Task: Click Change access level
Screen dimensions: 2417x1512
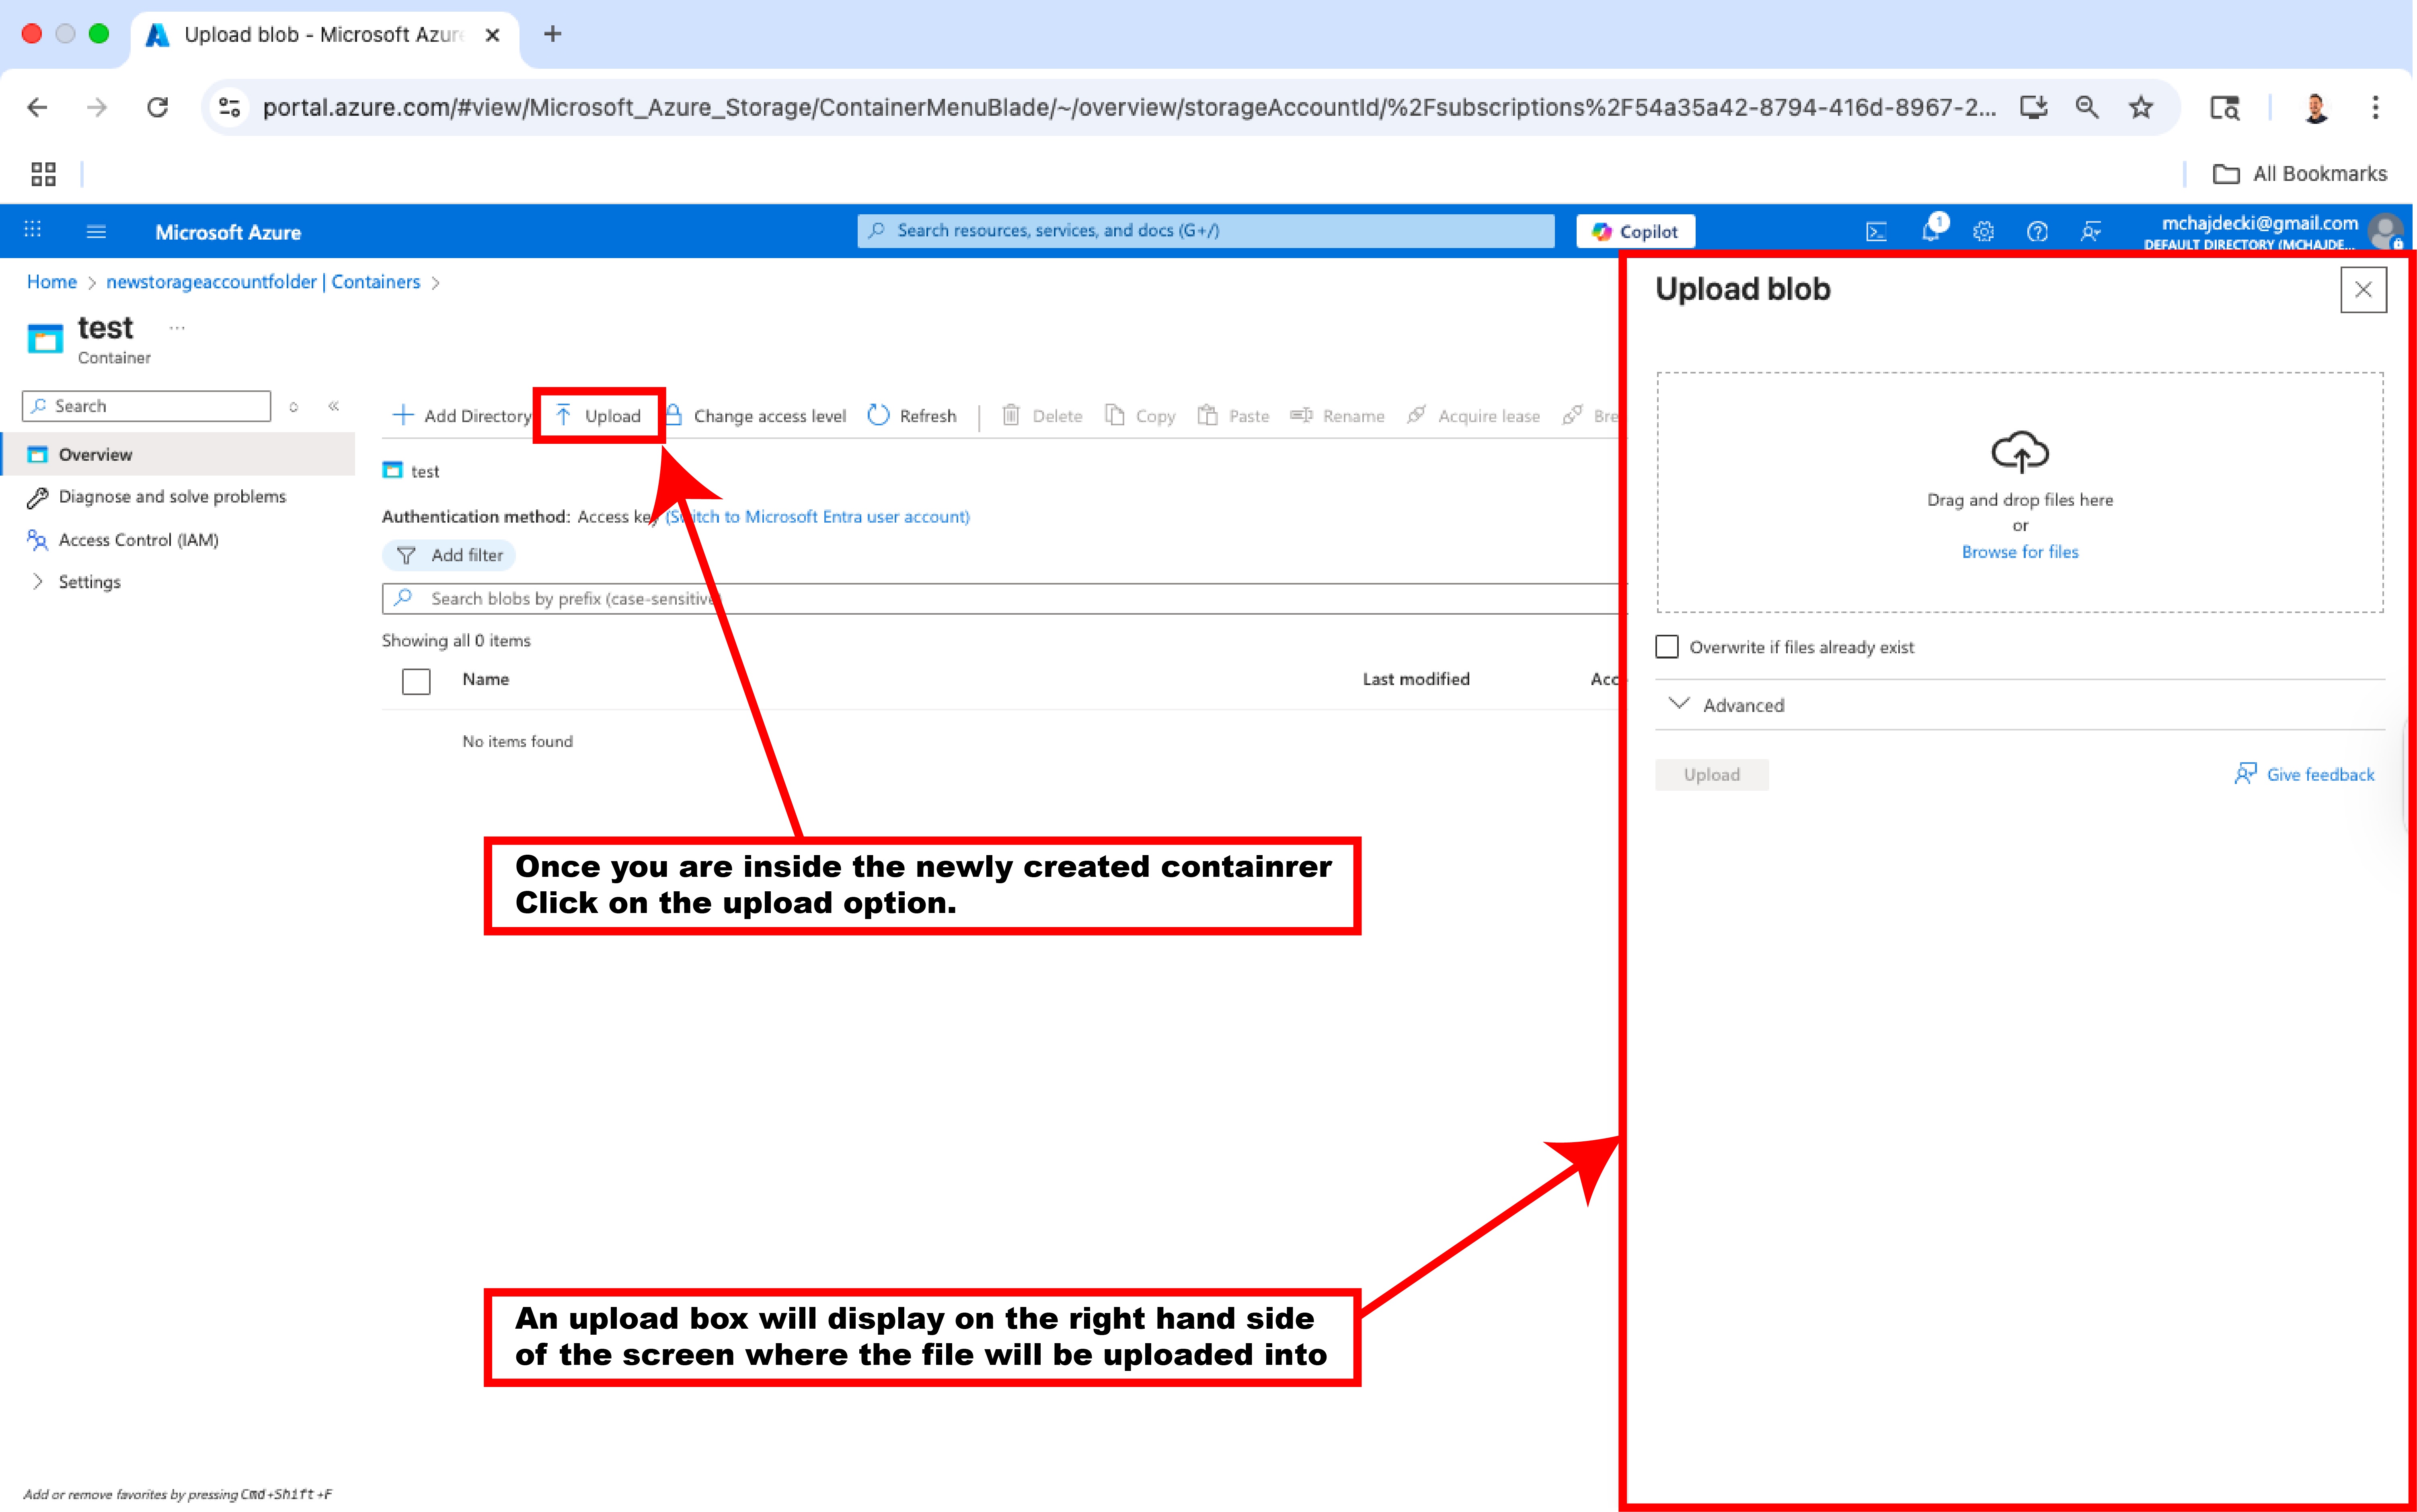Action: [x=756, y=416]
